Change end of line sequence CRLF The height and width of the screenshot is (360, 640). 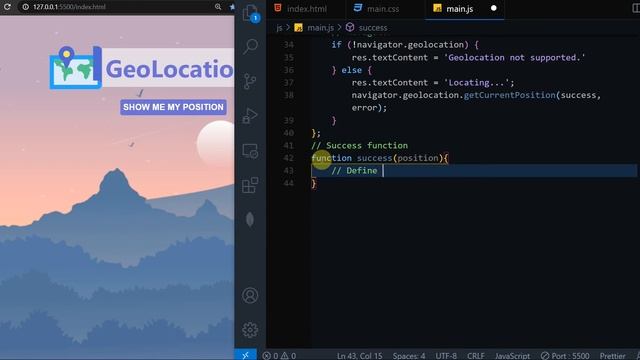click(x=476, y=356)
